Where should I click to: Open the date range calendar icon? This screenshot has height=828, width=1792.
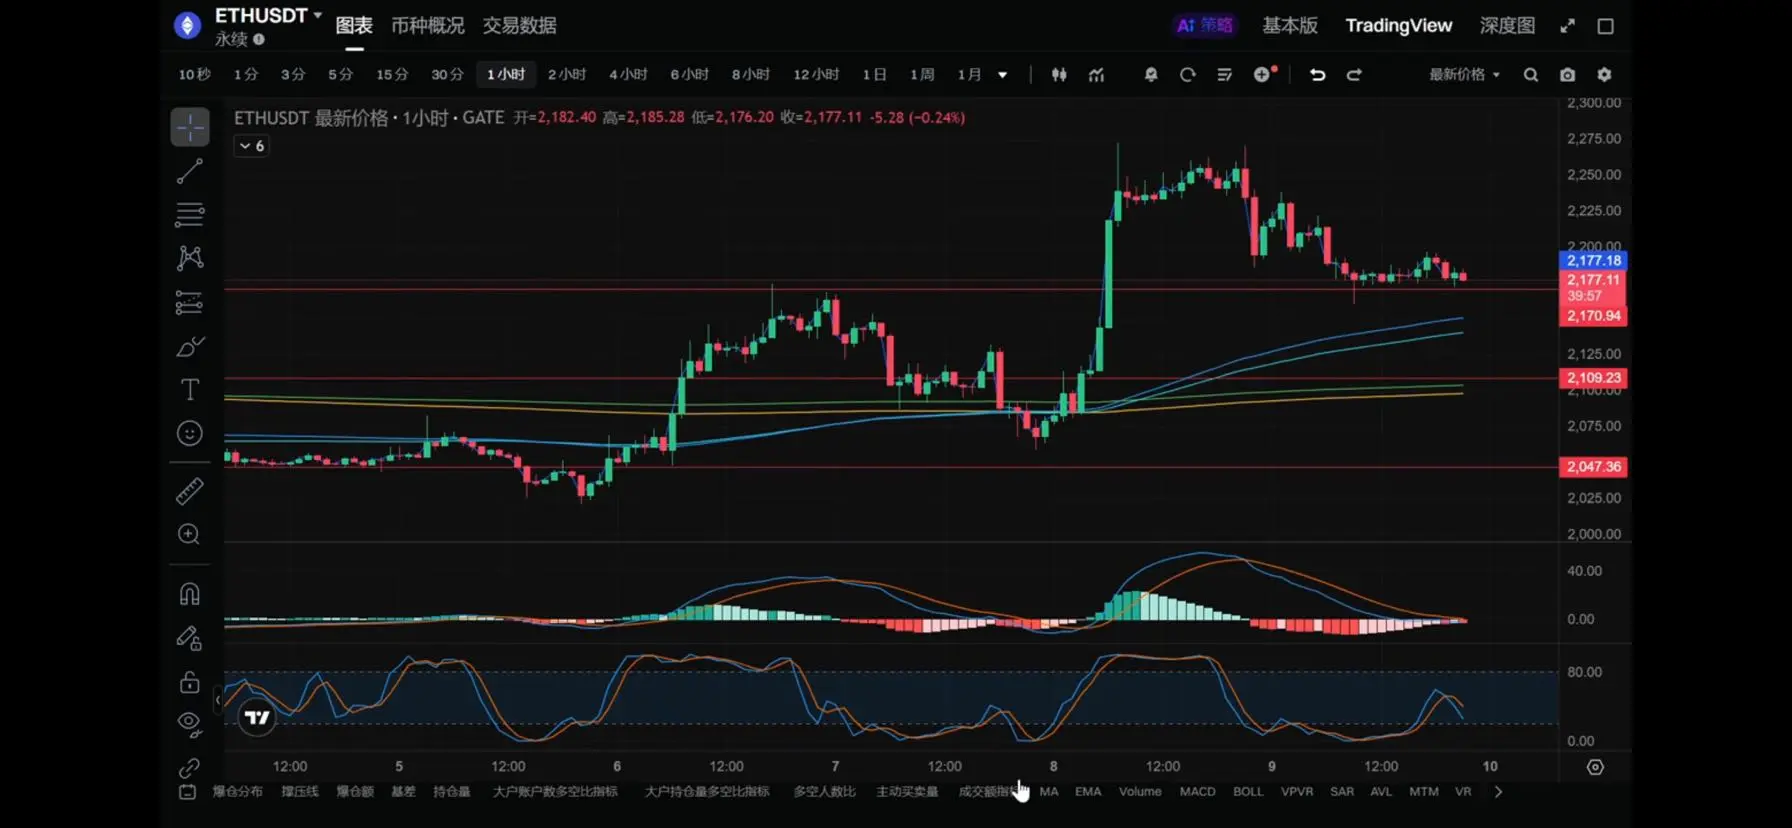coord(188,792)
